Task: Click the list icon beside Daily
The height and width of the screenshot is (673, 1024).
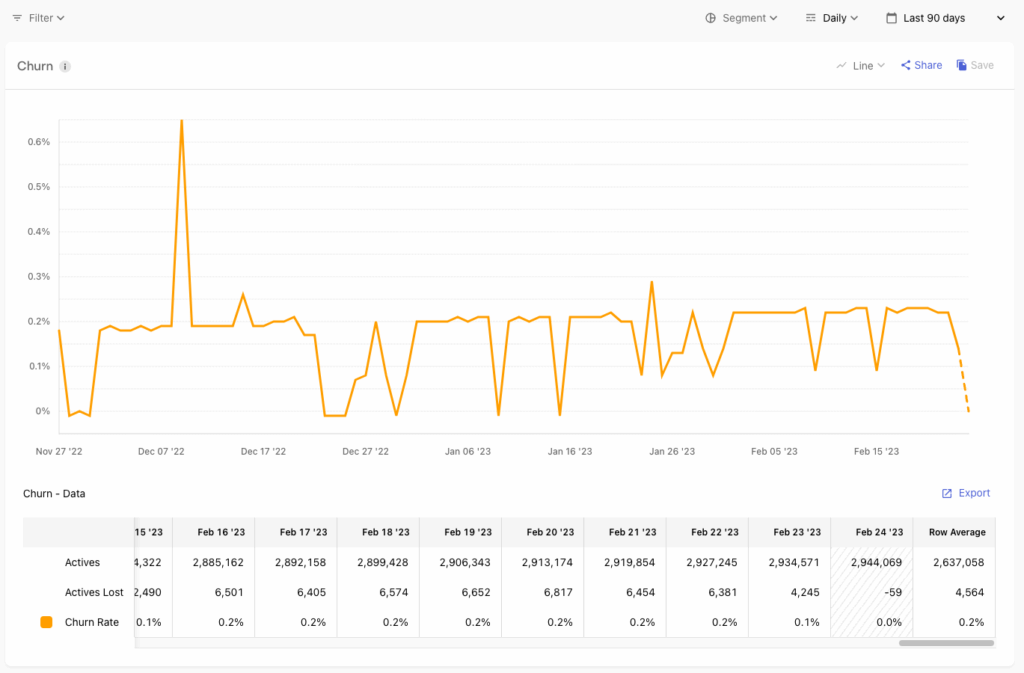Action: click(810, 17)
